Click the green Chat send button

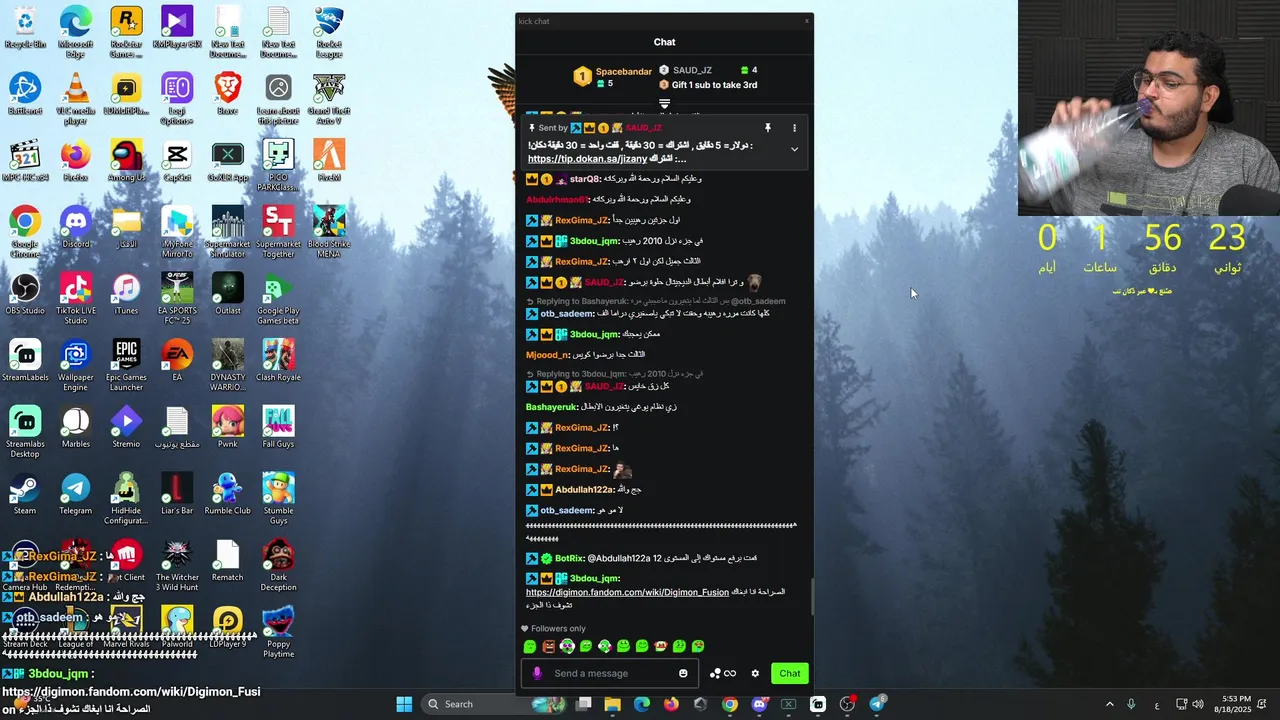pyautogui.click(x=789, y=673)
